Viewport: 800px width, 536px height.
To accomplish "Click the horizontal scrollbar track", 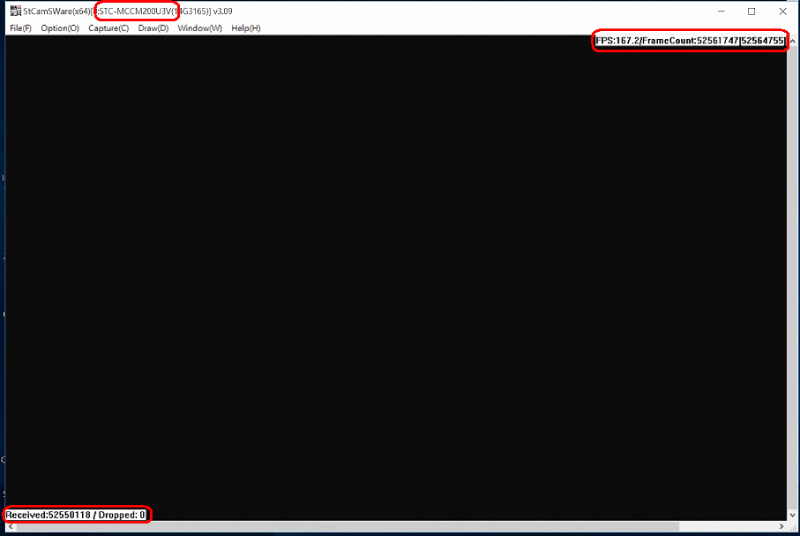I will pos(400,528).
